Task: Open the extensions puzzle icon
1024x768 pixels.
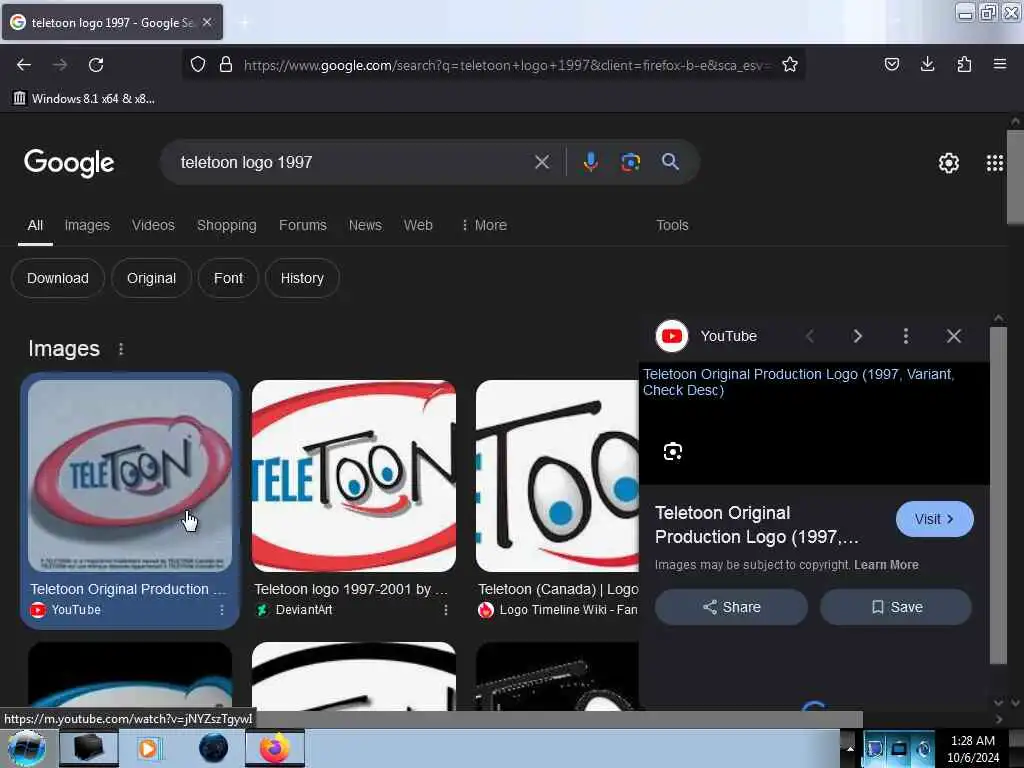Action: pyautogui.click(x=964, y=64)
